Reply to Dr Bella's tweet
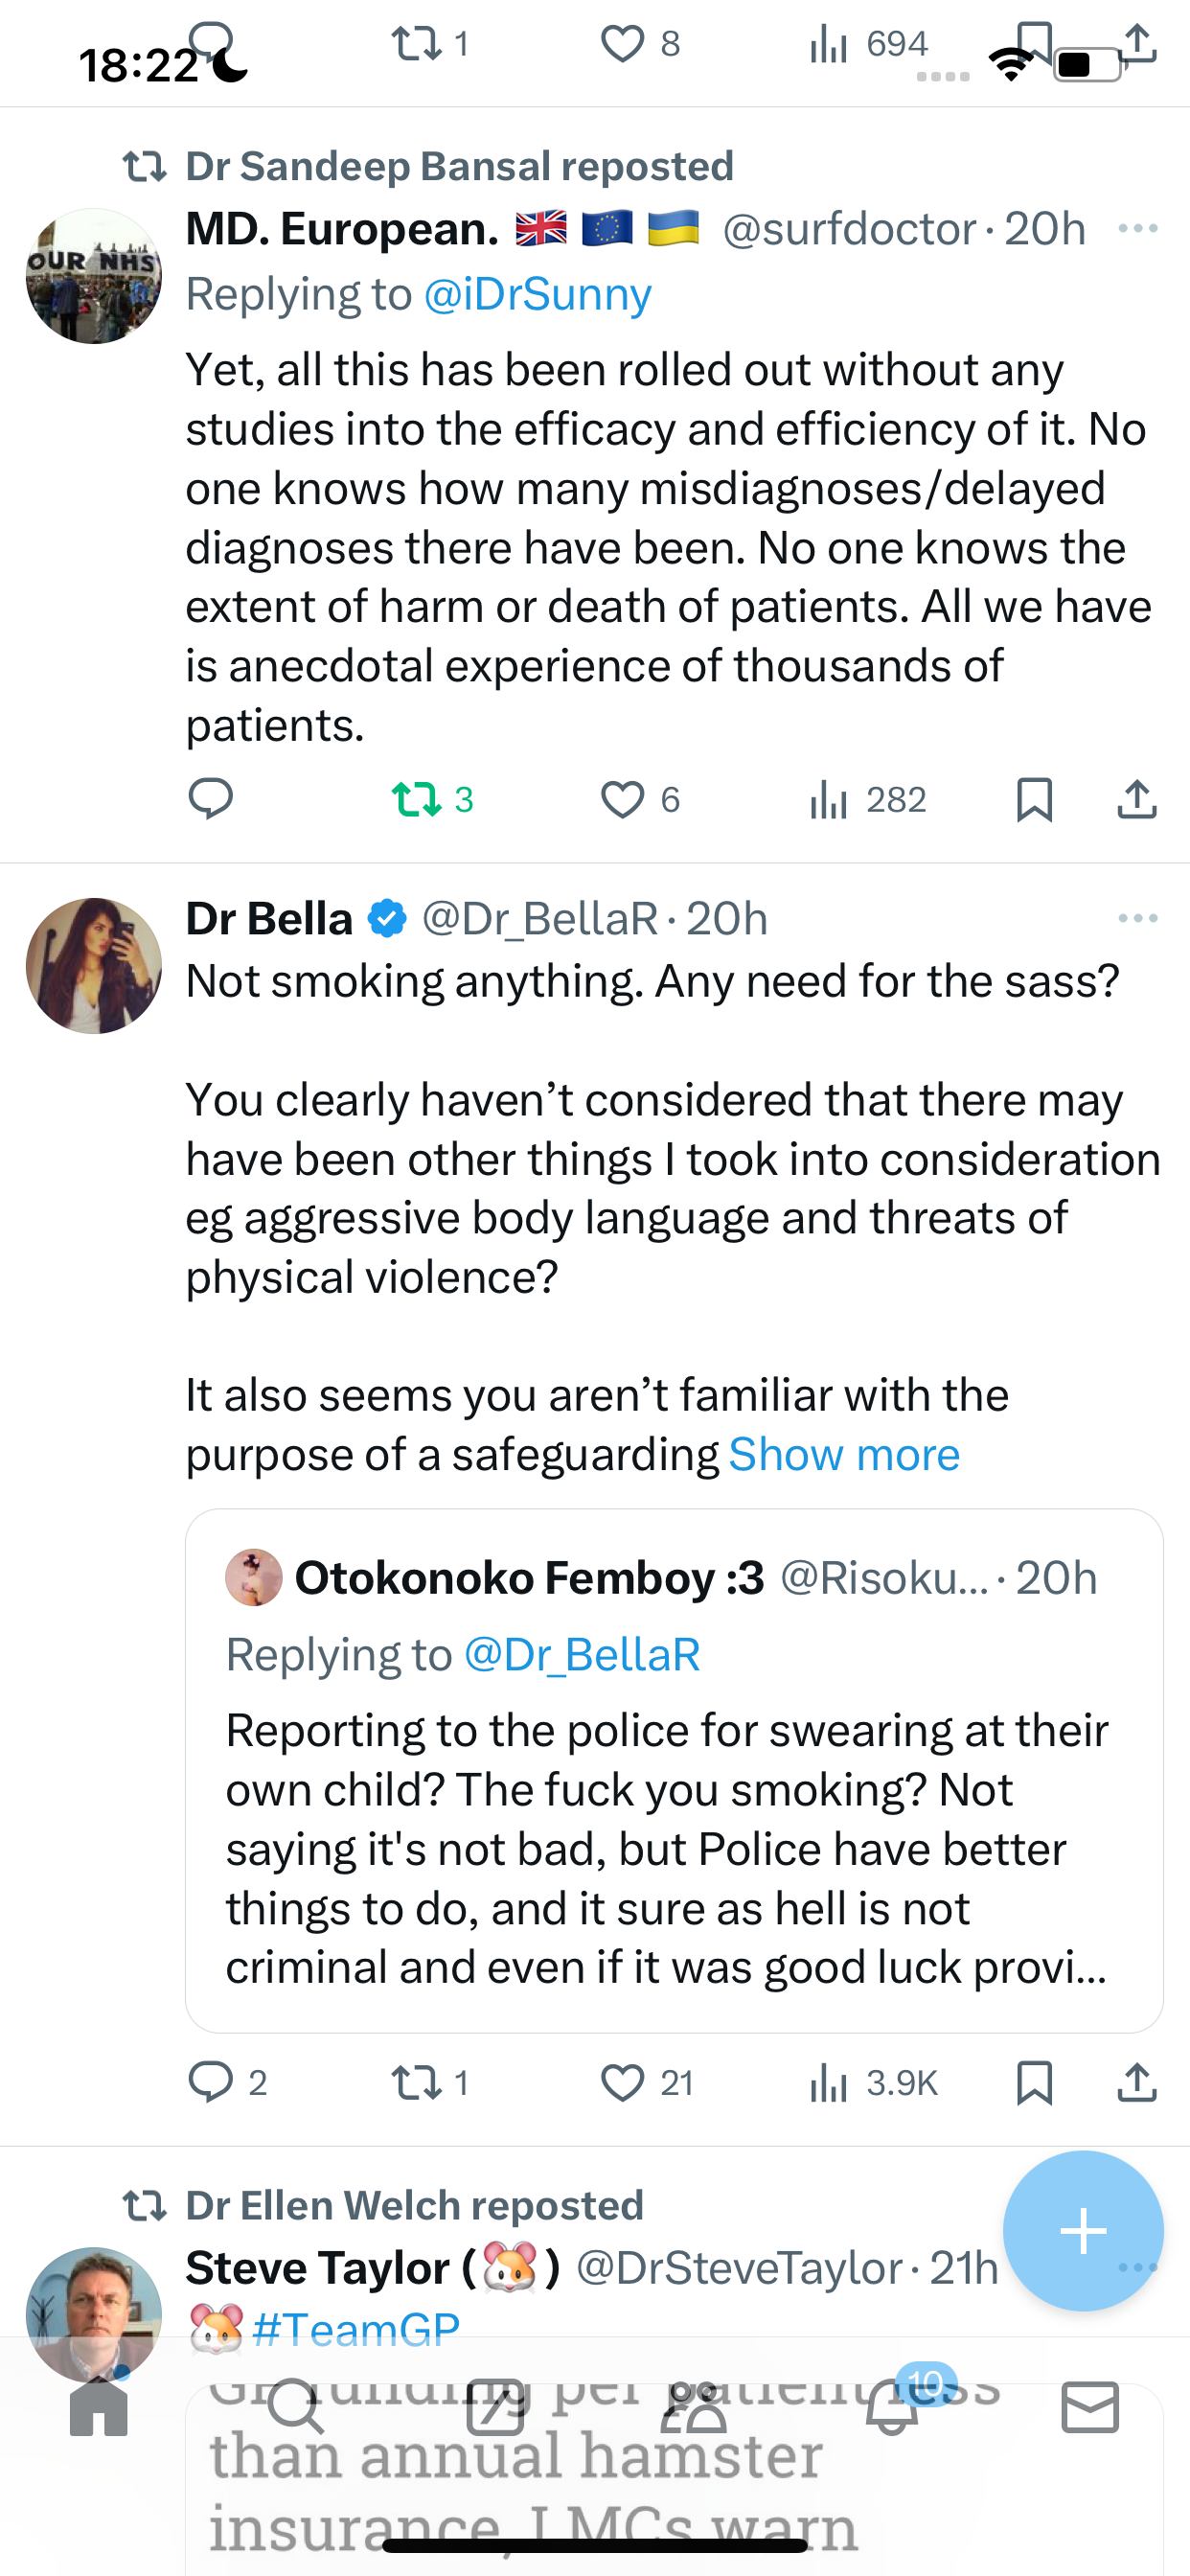The height and width of the screenshot is (2576, 1190). [x=228, y=2082]
